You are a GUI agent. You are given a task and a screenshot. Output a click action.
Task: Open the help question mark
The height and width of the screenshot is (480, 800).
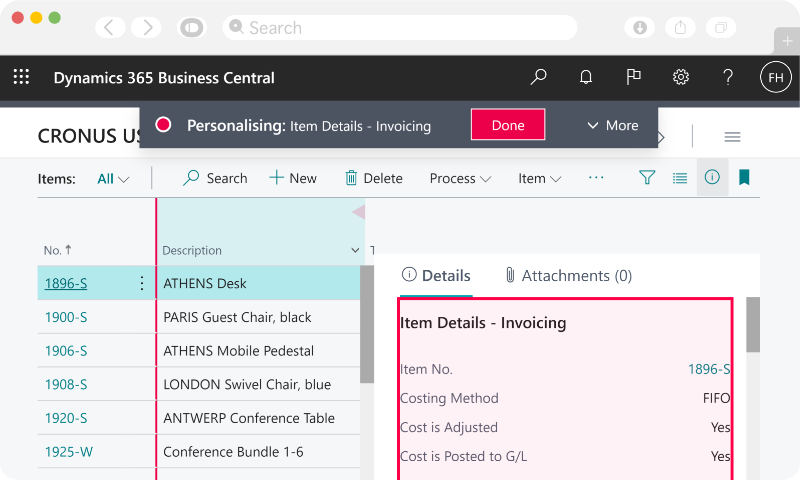728,77
